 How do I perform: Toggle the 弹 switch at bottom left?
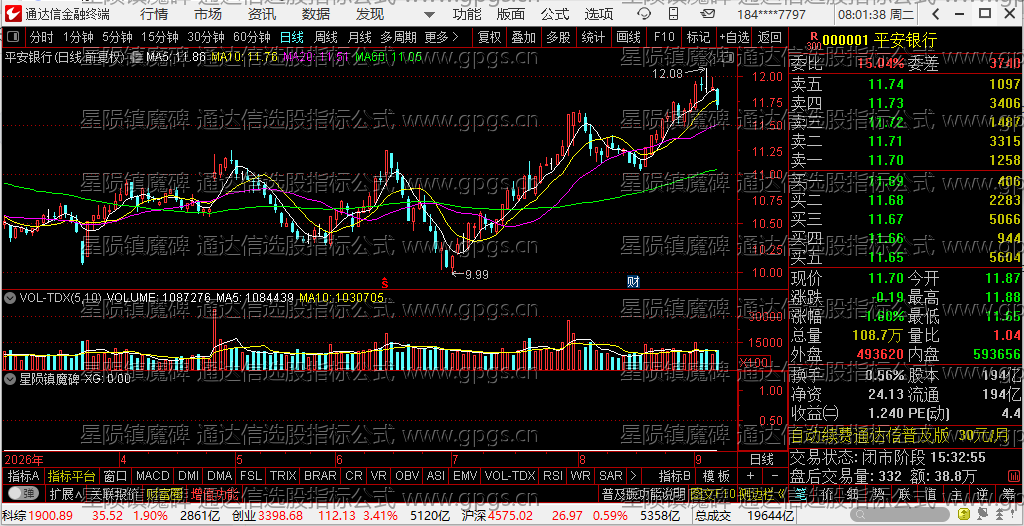click(24, 494)
